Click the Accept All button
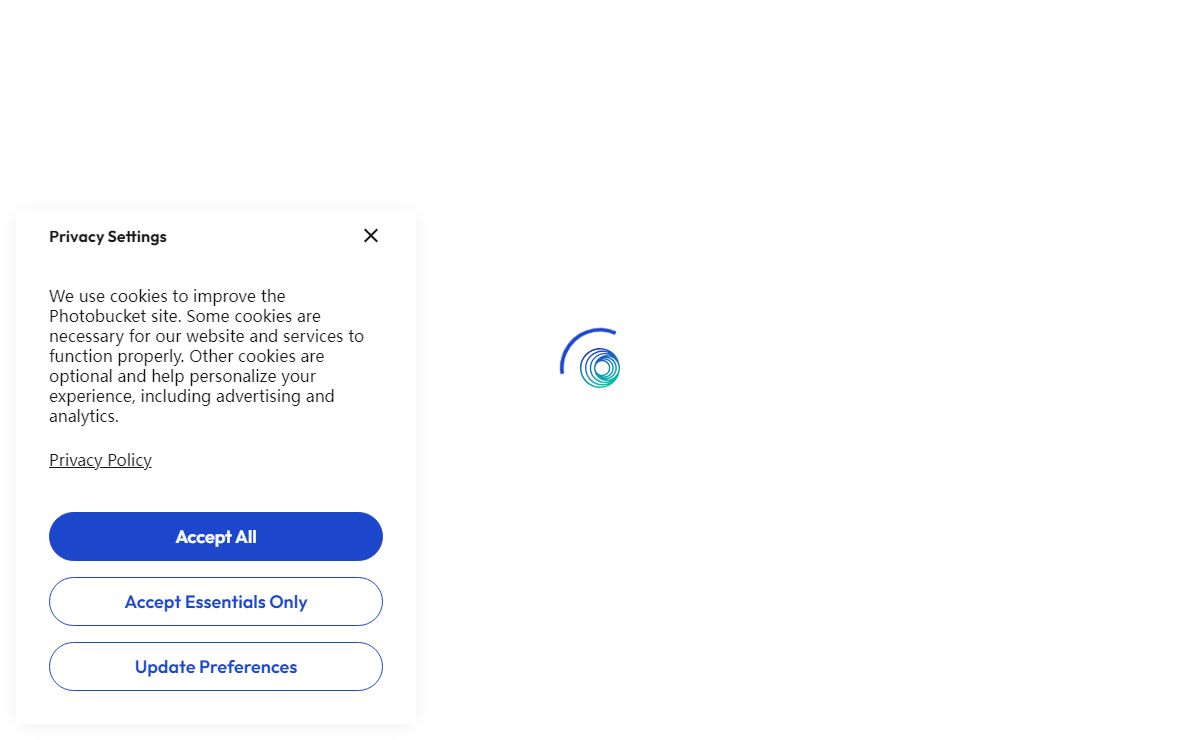The image size is (1200, 740). [x=216, y=537]
